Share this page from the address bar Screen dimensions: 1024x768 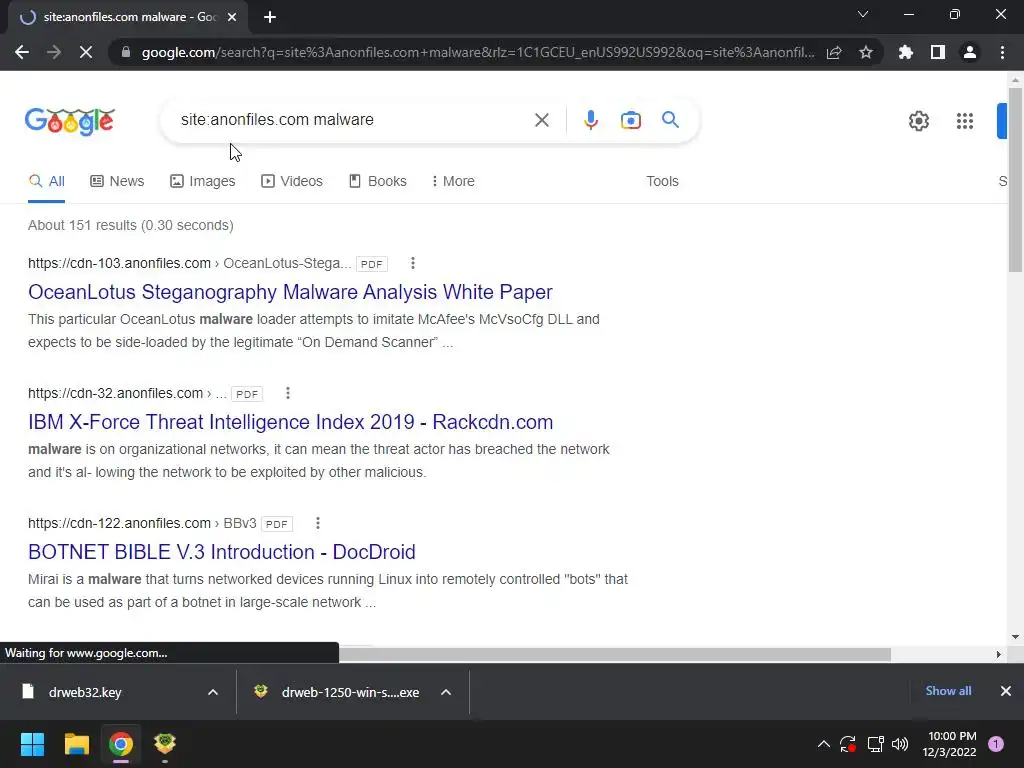click(x=834, y=52)
